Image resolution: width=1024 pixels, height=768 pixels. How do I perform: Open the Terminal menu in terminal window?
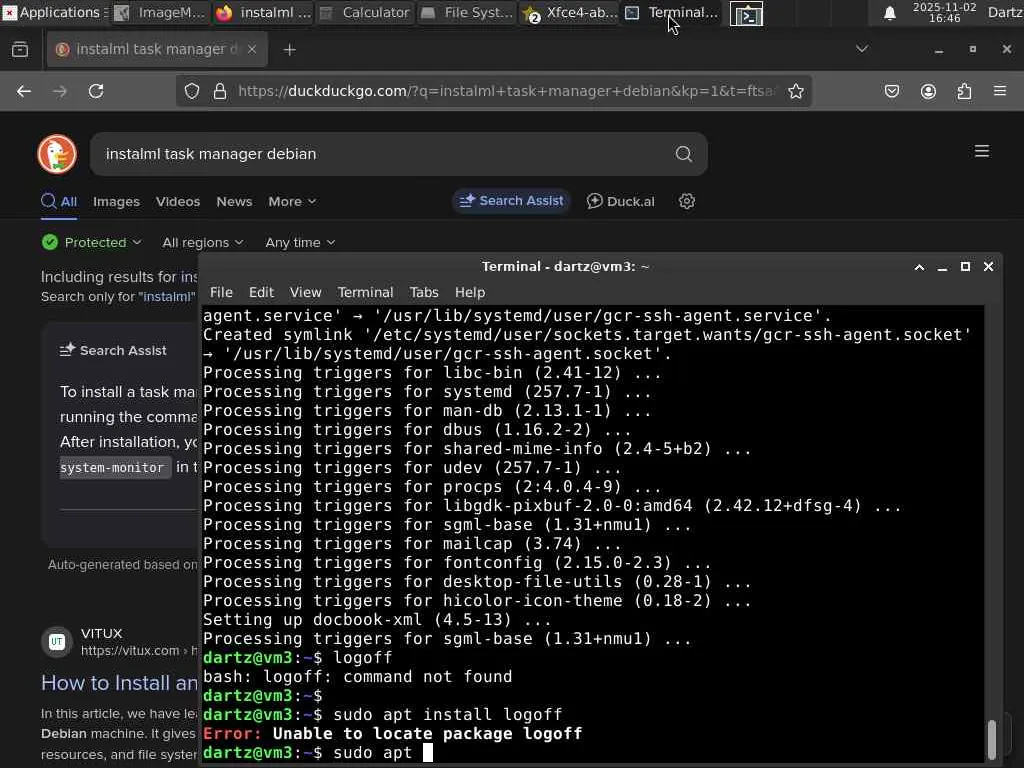coord(365,293)
